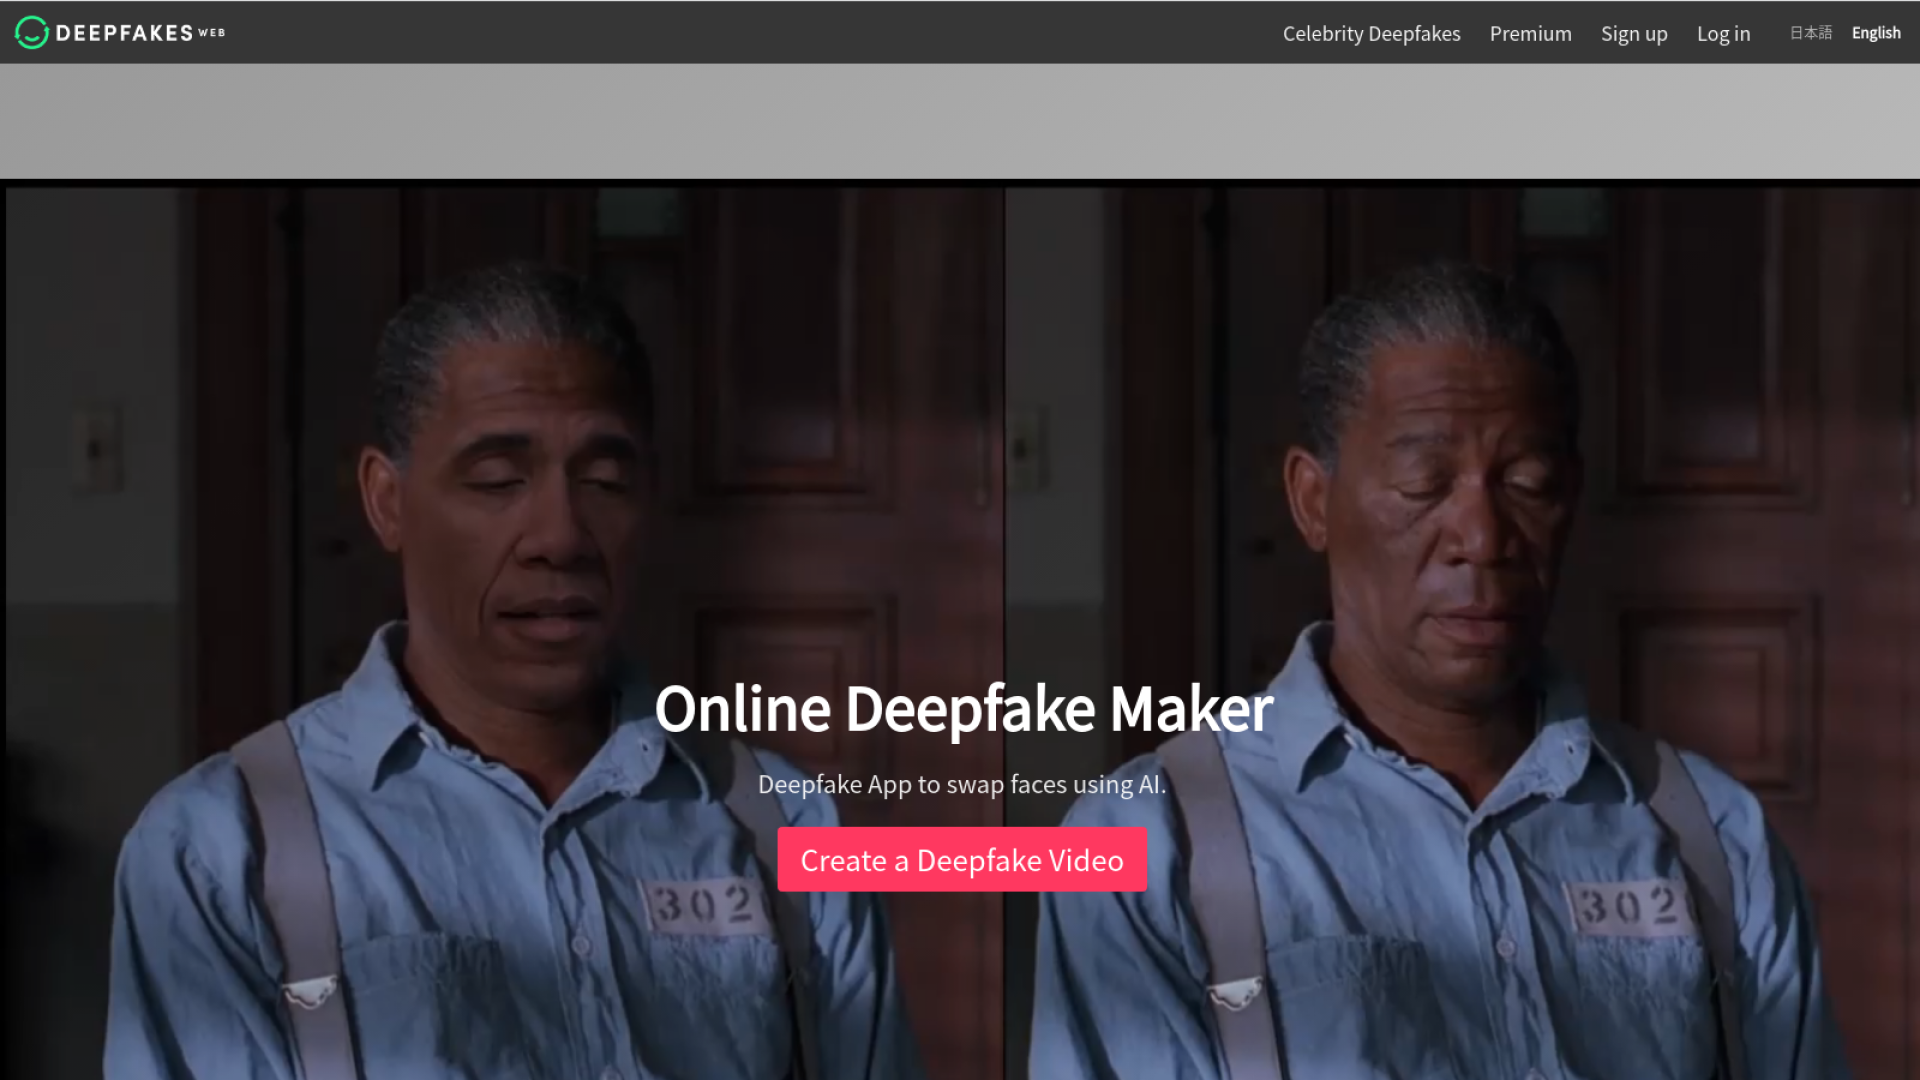Image resolution: width=1920 pixels, height=1080 pixels.
Task: Go to the Premium page
Action: (x=1530, y=34)
